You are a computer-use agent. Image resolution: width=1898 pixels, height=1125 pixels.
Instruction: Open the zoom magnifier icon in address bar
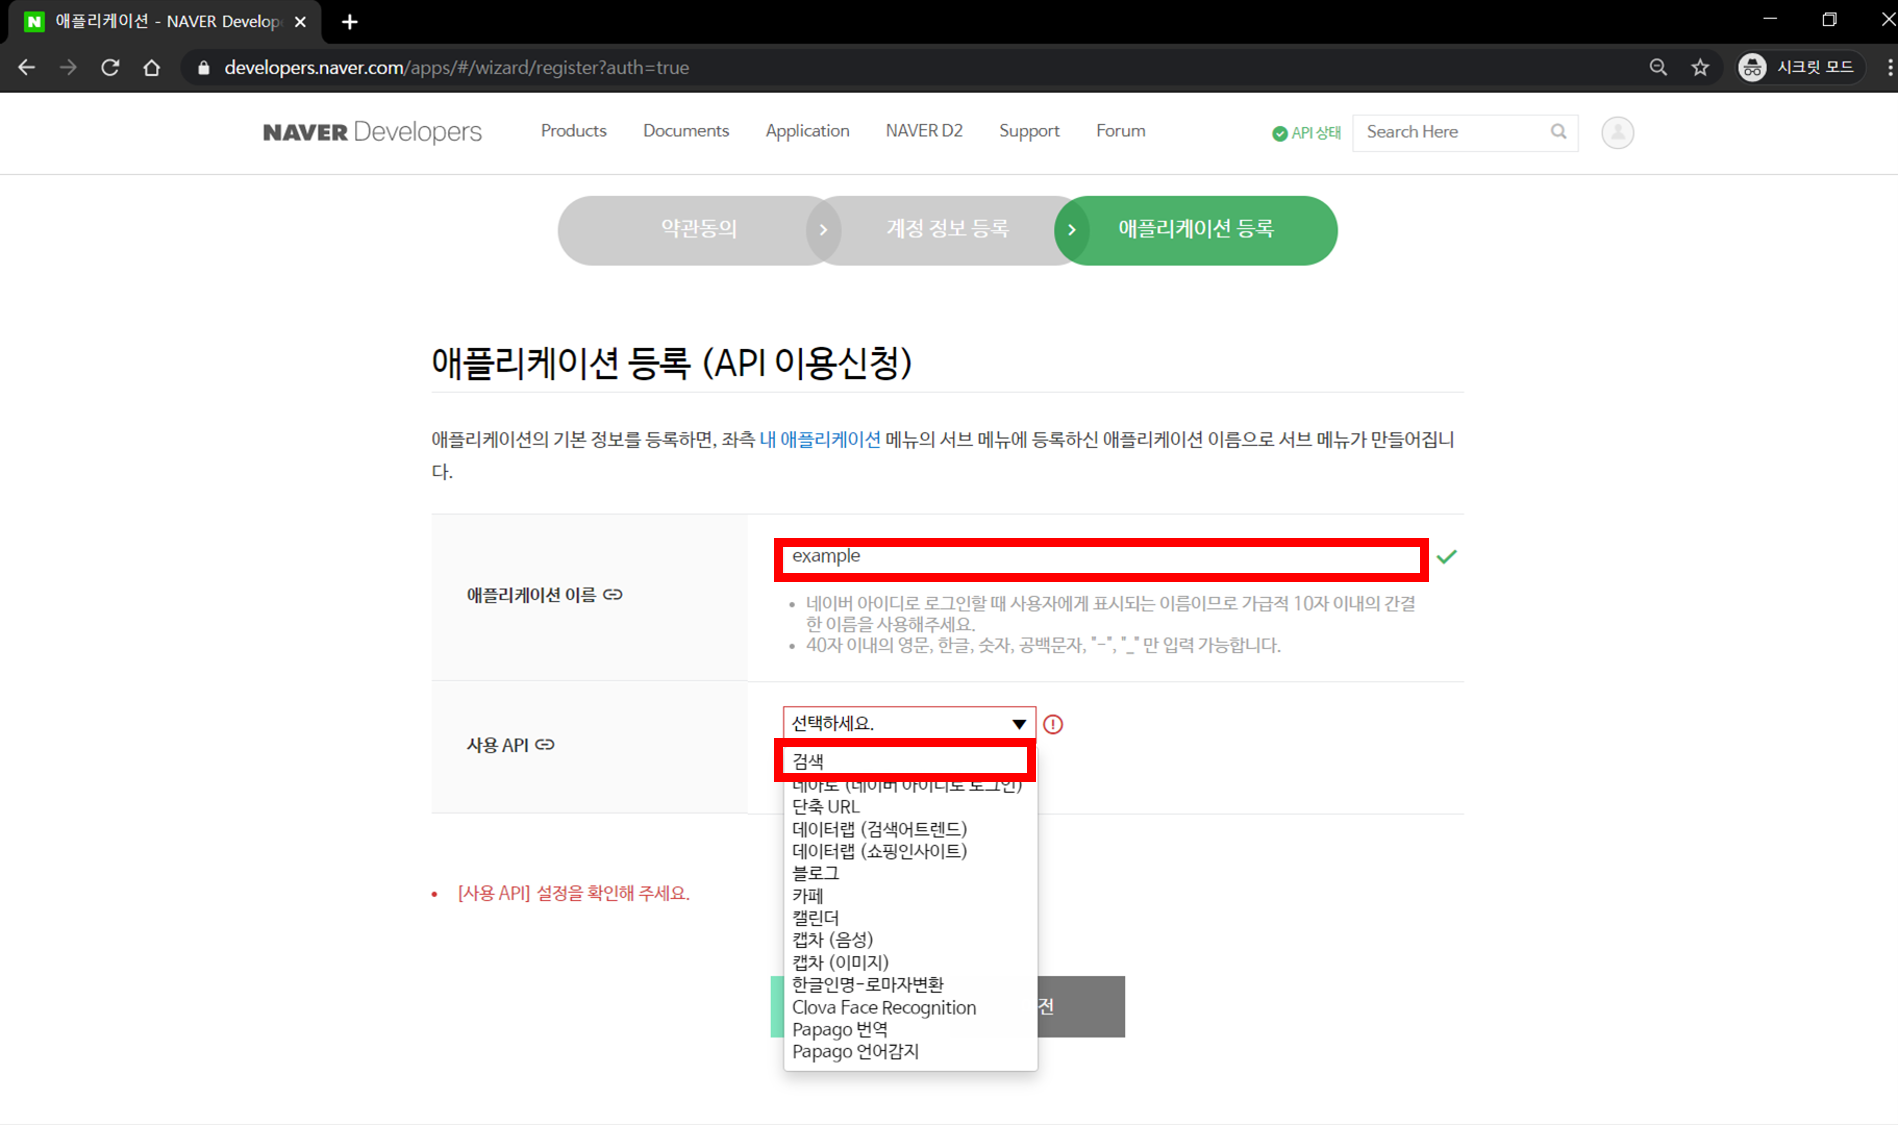pyautogui.click(x=1658, y=67)
